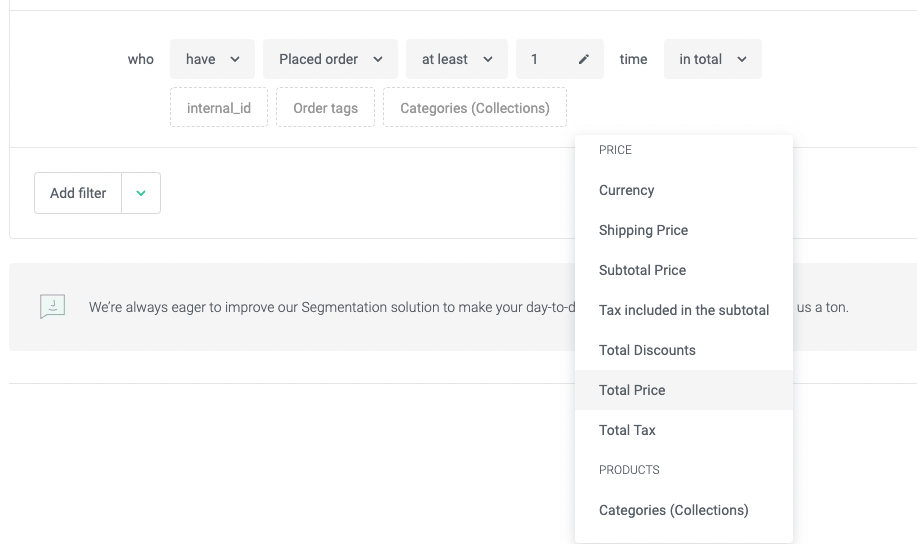Add the internal_id property filter
The image size is (917, 544).
(x=219, y=108)
